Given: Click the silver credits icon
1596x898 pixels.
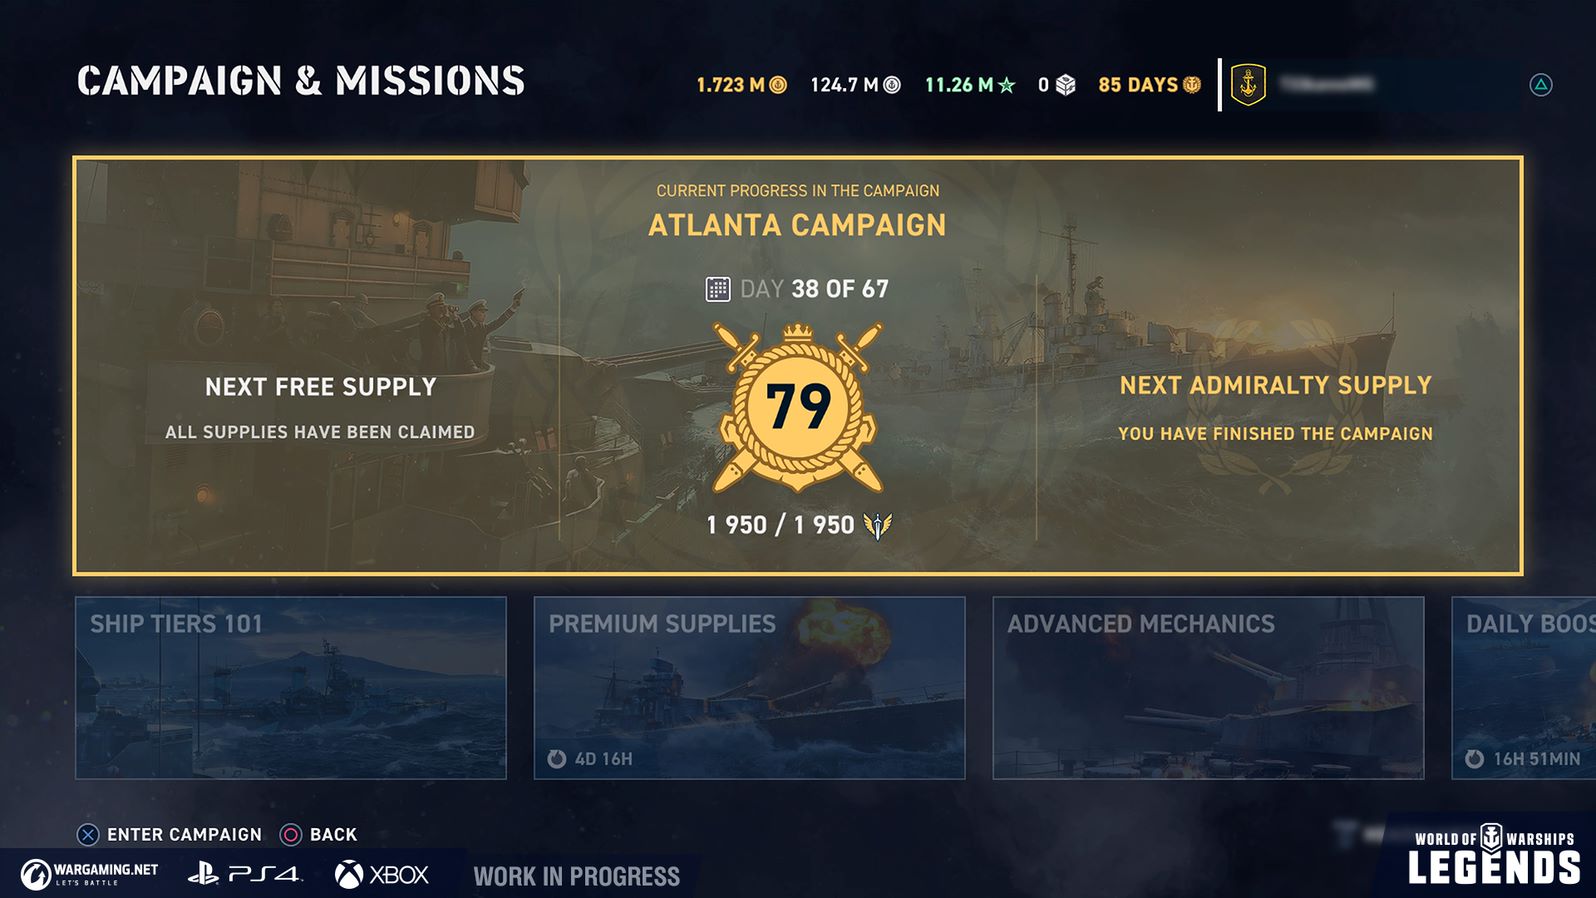Looking at the screenshot, I should tap(892, 85).
